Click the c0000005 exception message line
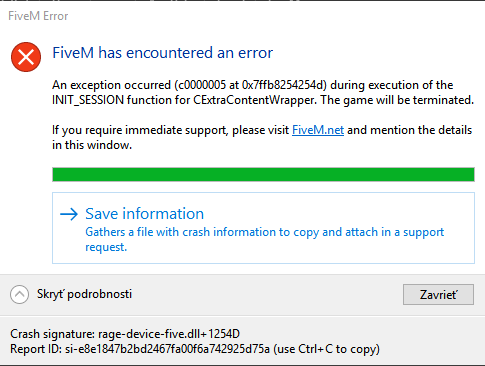Image resolution: width=485 pixels, height=366 pixels. tap(253, 85)
